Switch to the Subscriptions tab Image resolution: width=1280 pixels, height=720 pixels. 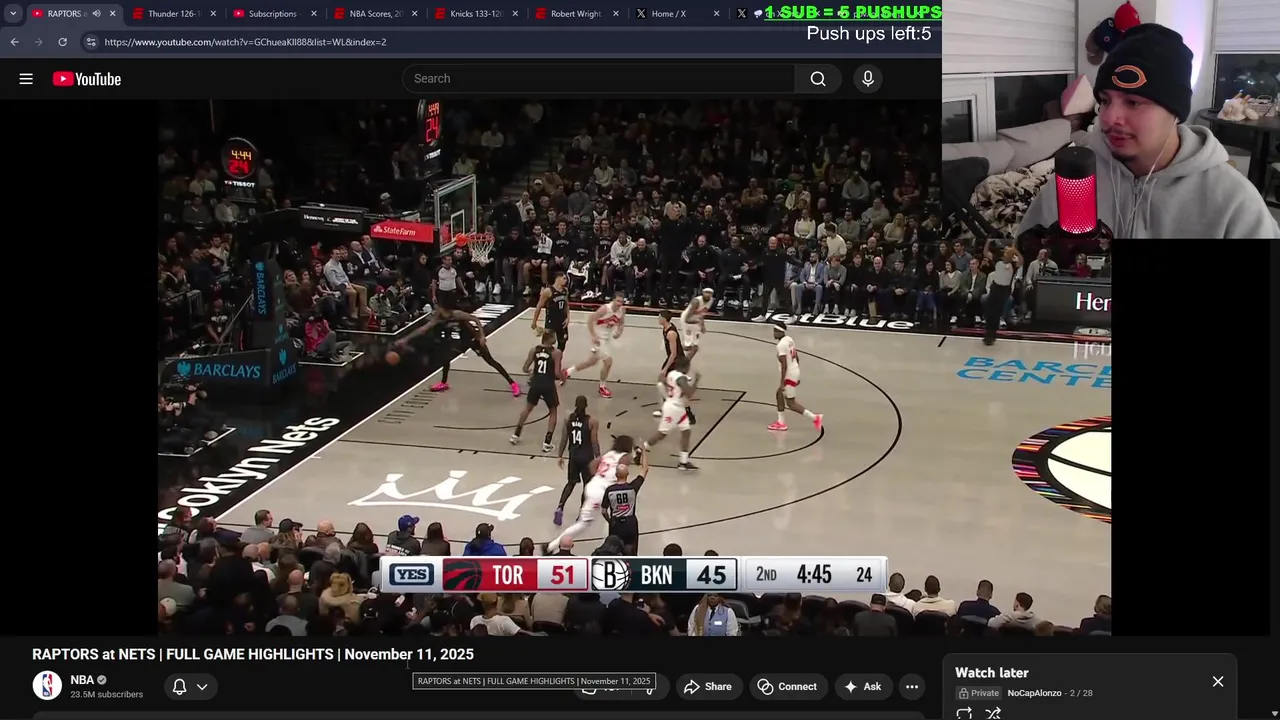click(x=272, y=14)
